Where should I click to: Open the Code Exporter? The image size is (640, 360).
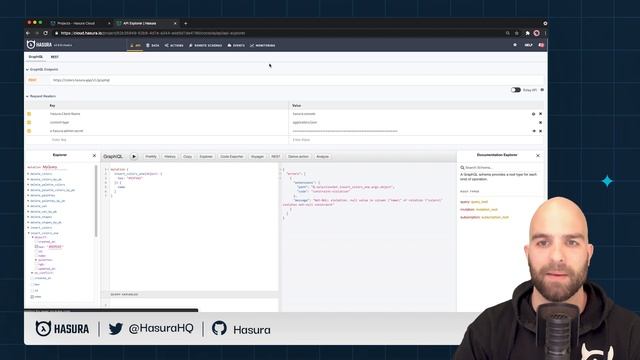point(231,156)
